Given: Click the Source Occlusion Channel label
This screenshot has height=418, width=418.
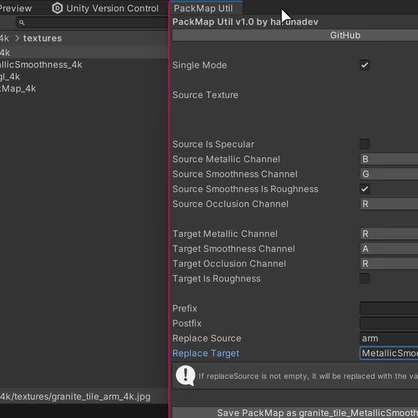Looking at the screenshot, I should [230, 204].
